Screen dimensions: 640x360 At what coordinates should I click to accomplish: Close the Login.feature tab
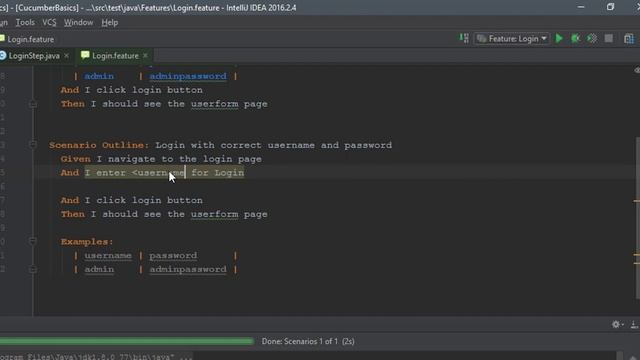point(145,56)
